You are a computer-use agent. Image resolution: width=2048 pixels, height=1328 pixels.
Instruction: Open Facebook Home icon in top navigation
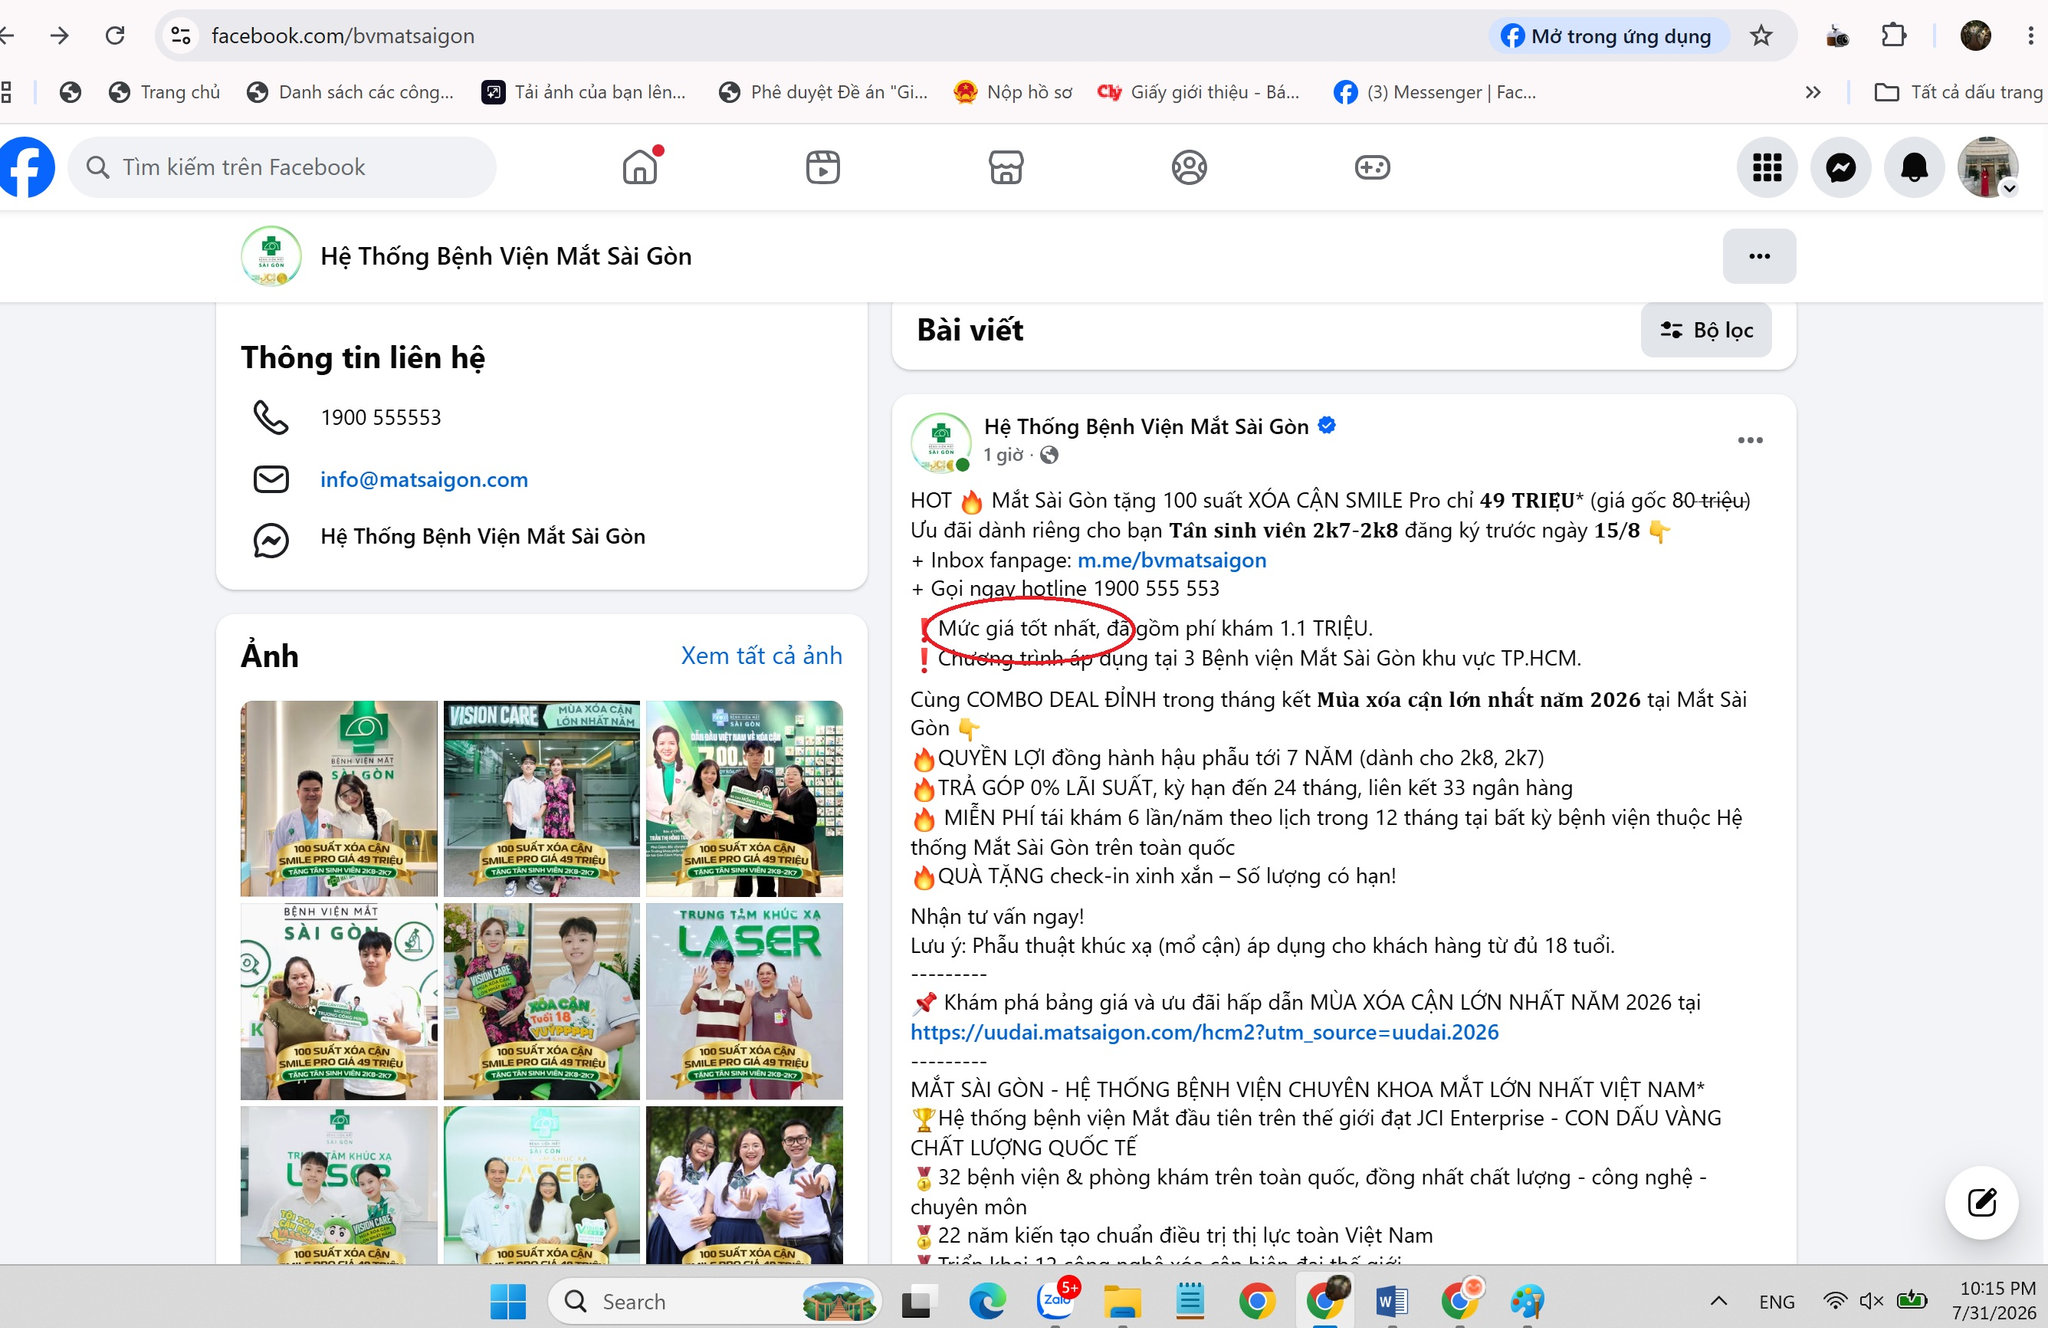click(640, 167)
